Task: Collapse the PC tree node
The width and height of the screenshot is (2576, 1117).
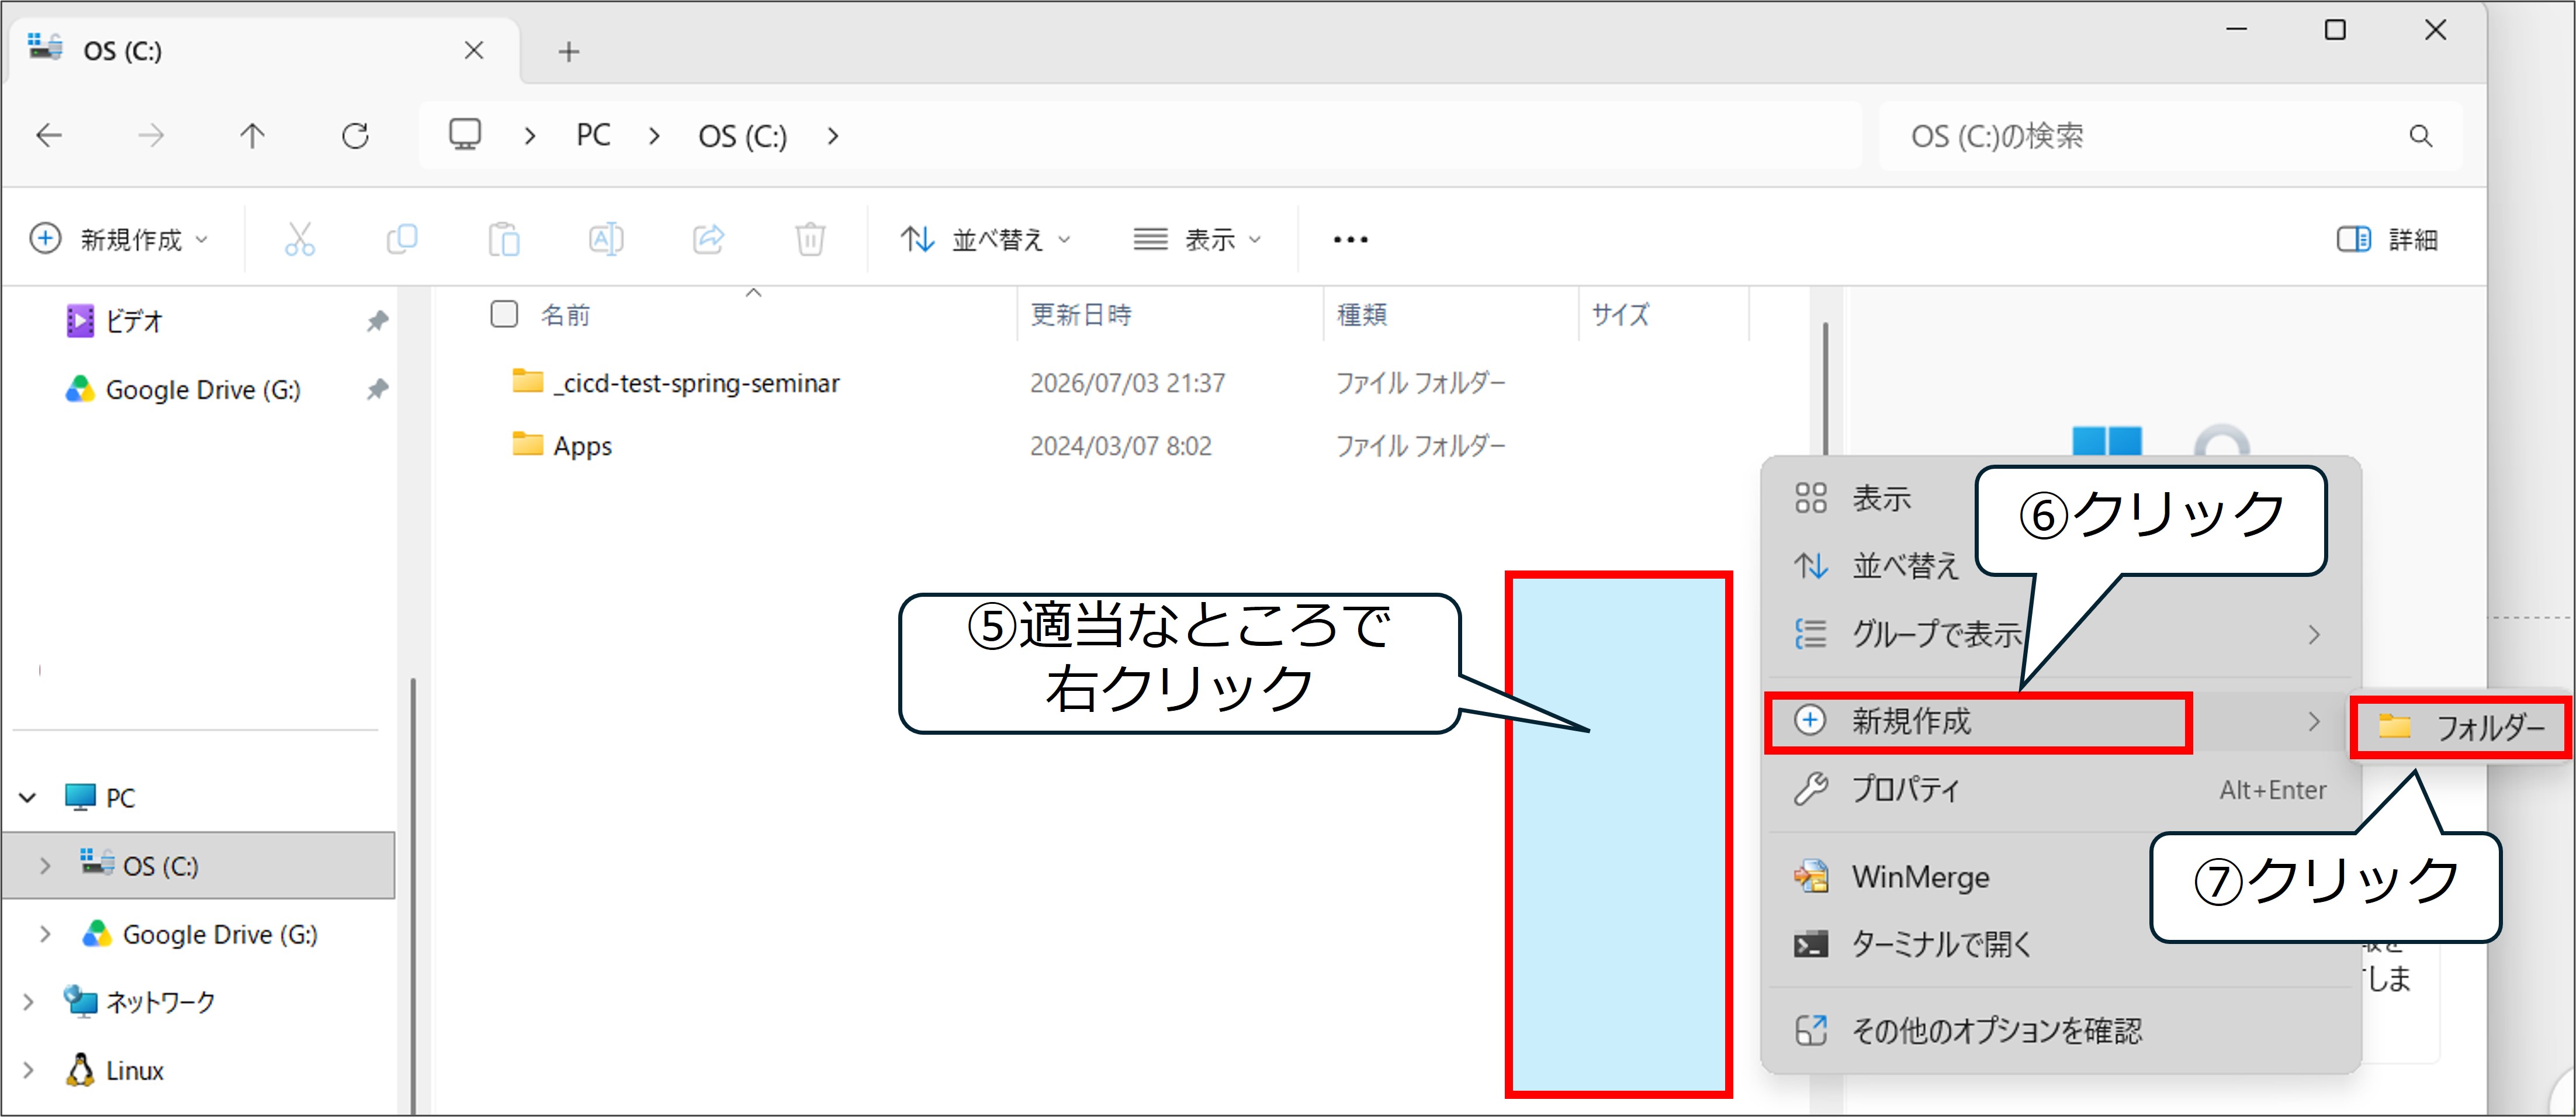Action: pyautogui.click(x=28, y=797)
